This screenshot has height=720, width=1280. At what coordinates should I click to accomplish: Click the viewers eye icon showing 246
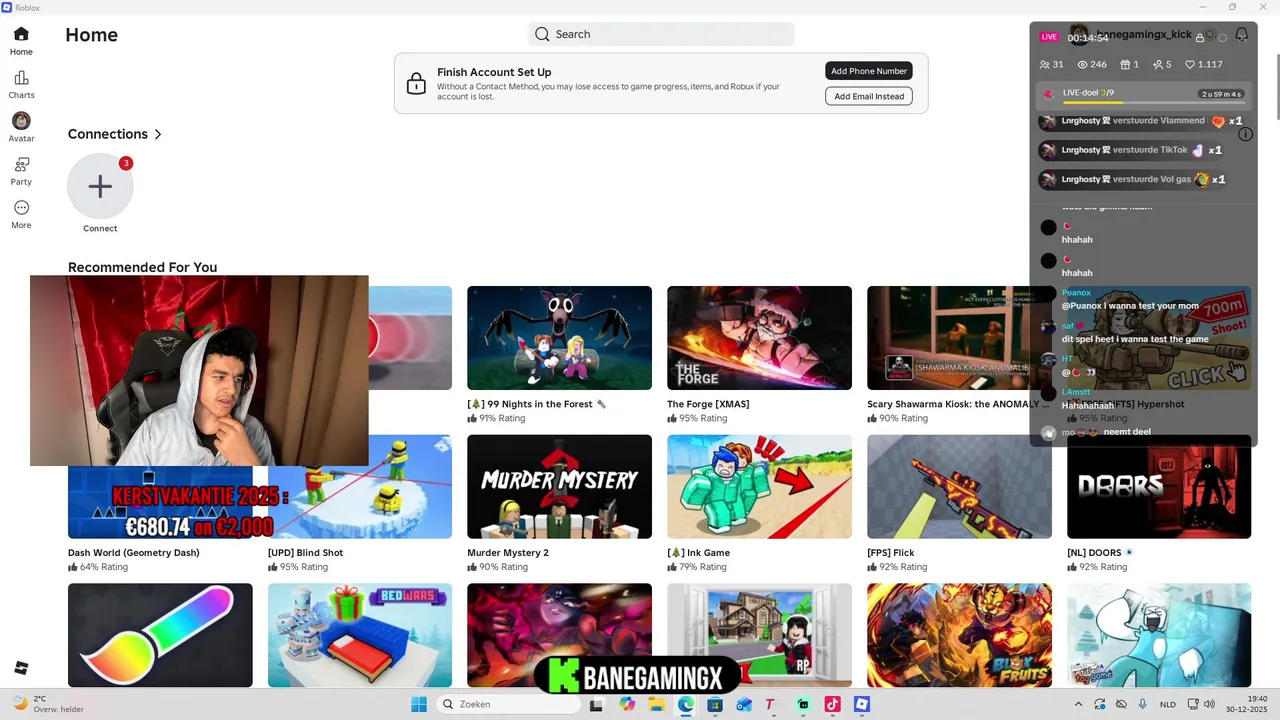1082,64
